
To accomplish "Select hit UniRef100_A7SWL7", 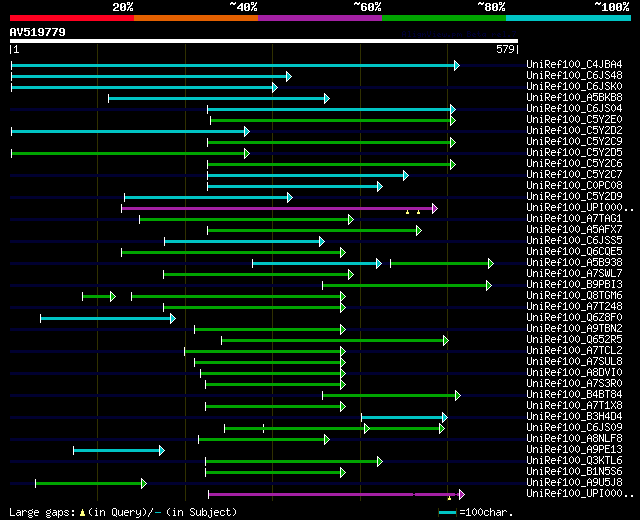I will click(574, 274).
